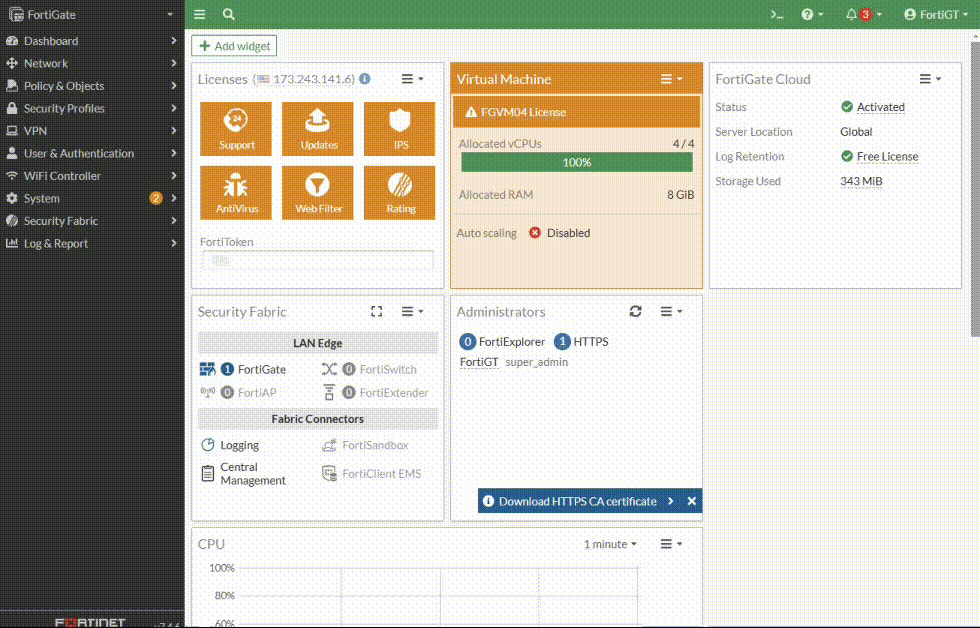Image resolution: width=980 pixels, height=628 pixels.
Task: Open the VPN menu in sidebar
Action: tap(92, 131)
